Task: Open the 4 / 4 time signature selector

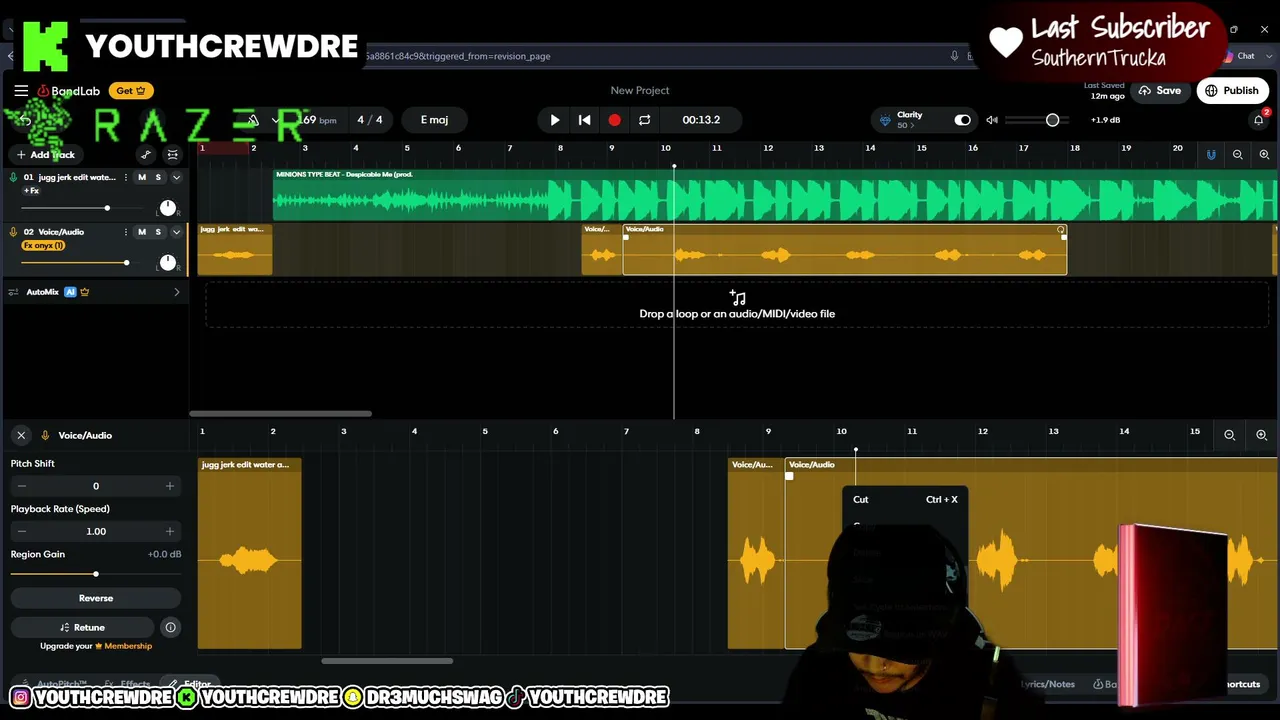Action: coord(370,120)
